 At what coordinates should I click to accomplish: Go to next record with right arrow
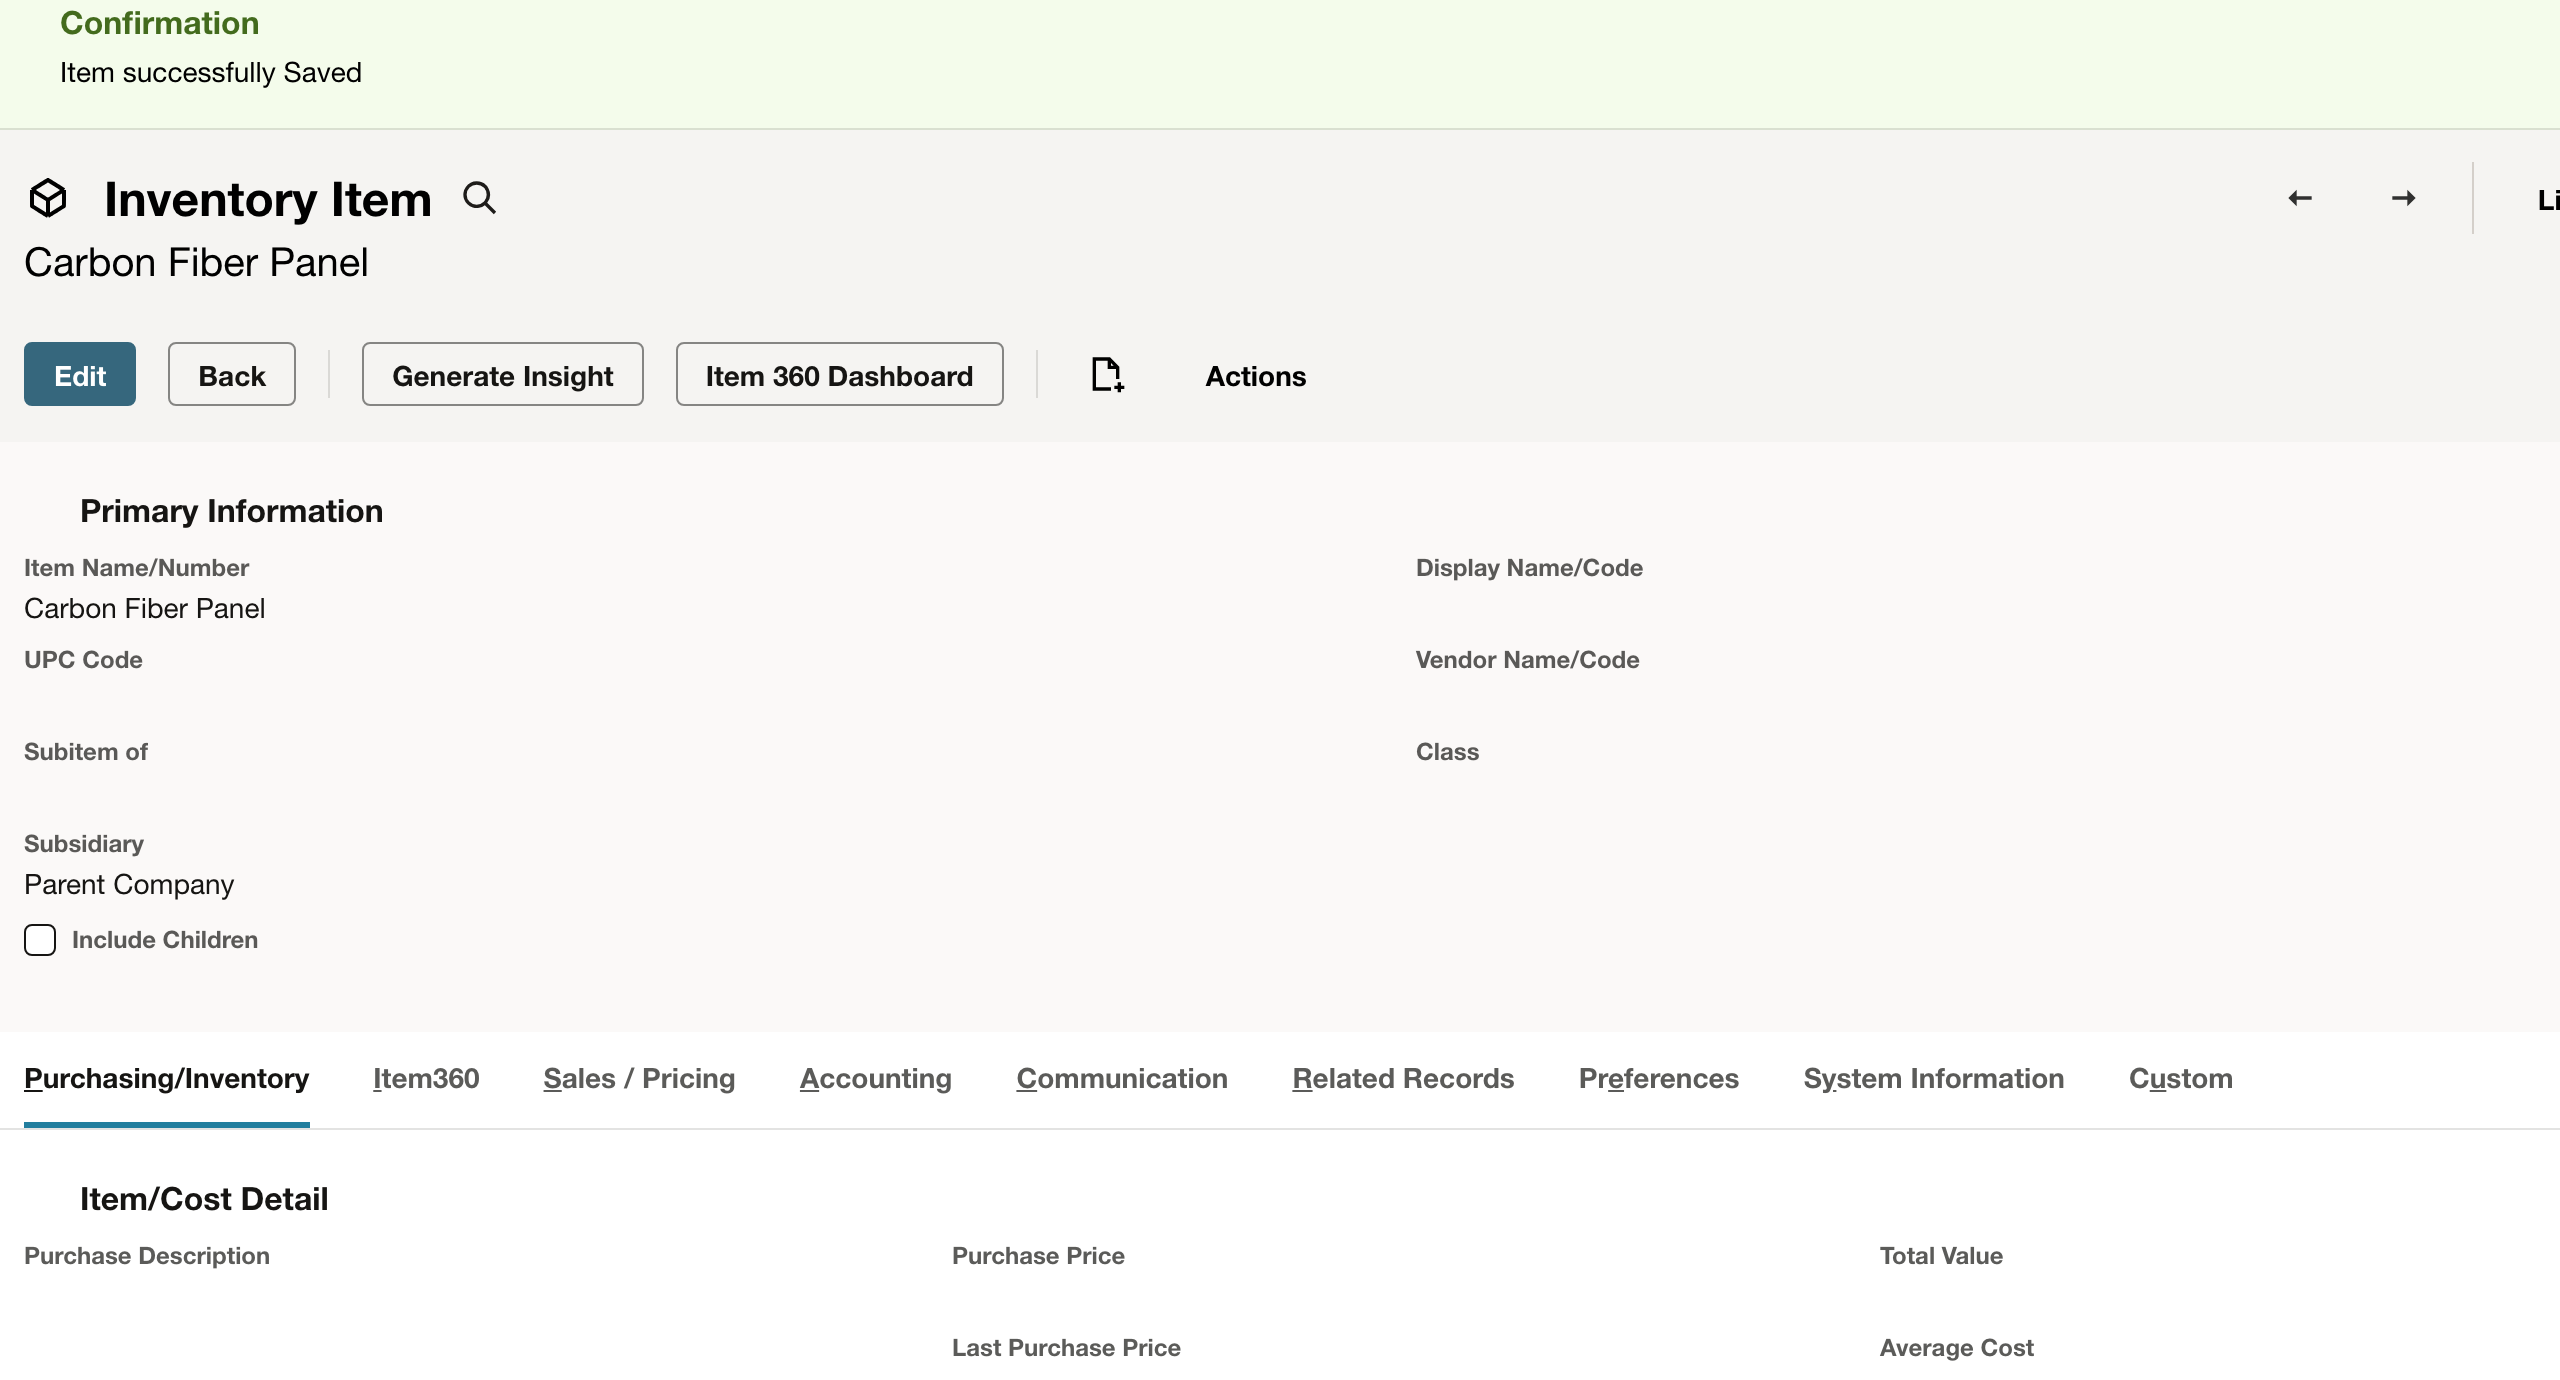coord(2404,198)
